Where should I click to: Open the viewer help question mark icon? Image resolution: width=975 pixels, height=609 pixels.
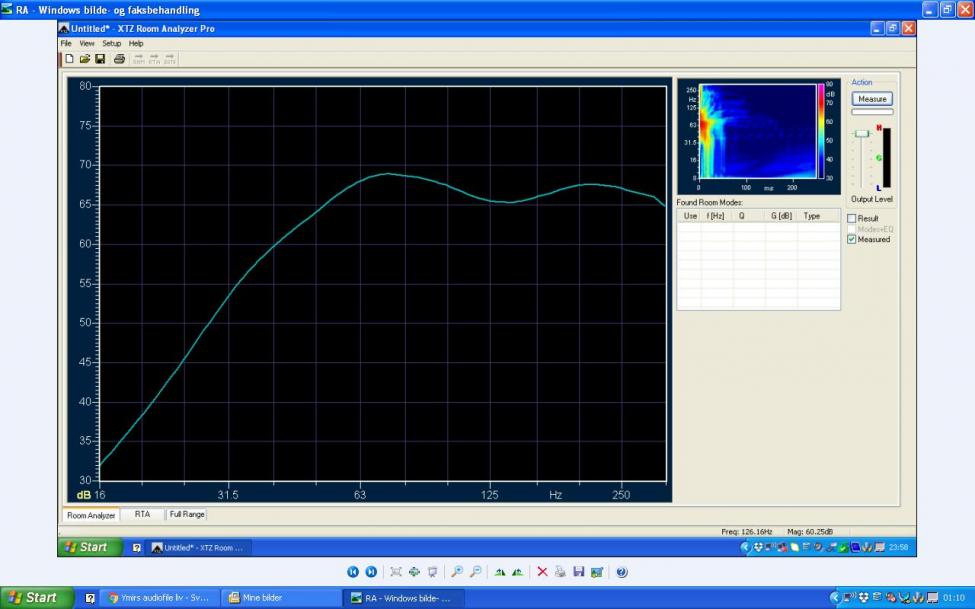click(621, 572)
